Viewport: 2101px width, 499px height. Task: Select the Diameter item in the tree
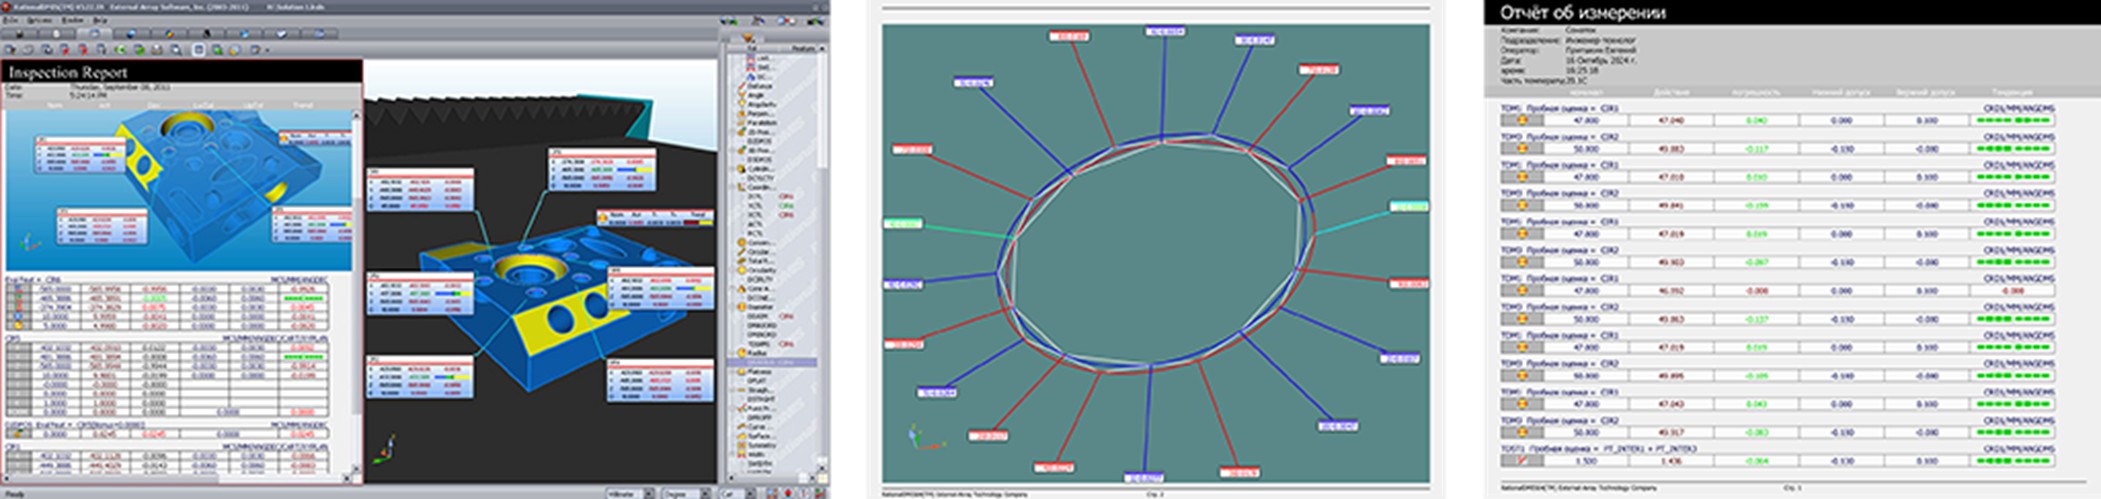(760, 307)
